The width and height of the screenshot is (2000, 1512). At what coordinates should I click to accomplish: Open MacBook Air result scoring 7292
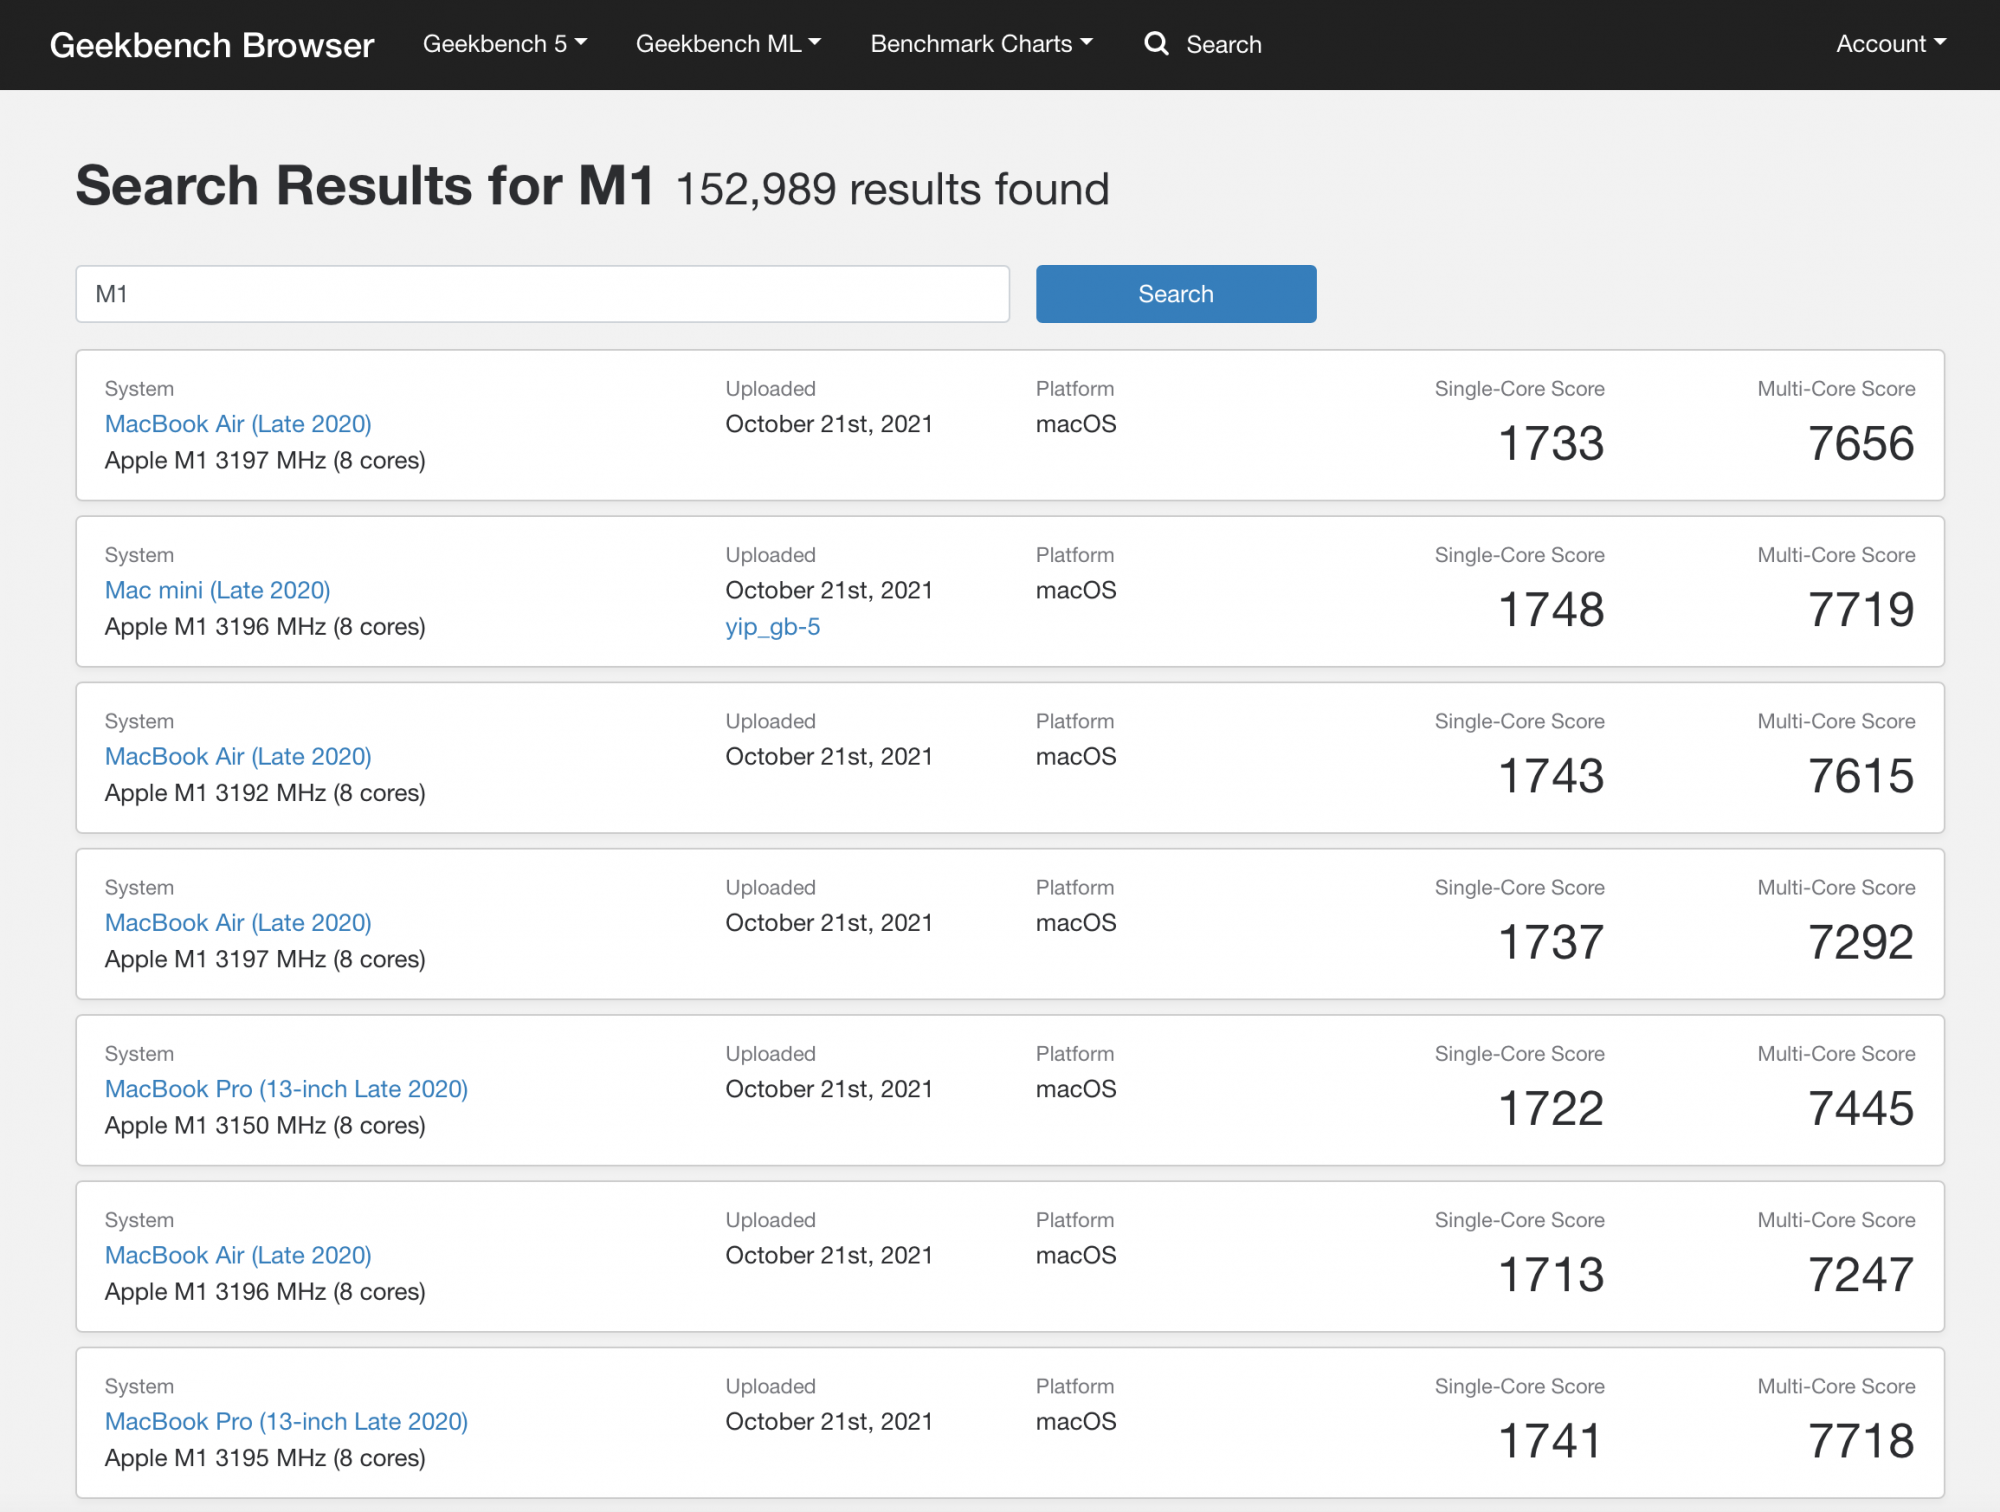pyautogui.click(x=238, y=923)
